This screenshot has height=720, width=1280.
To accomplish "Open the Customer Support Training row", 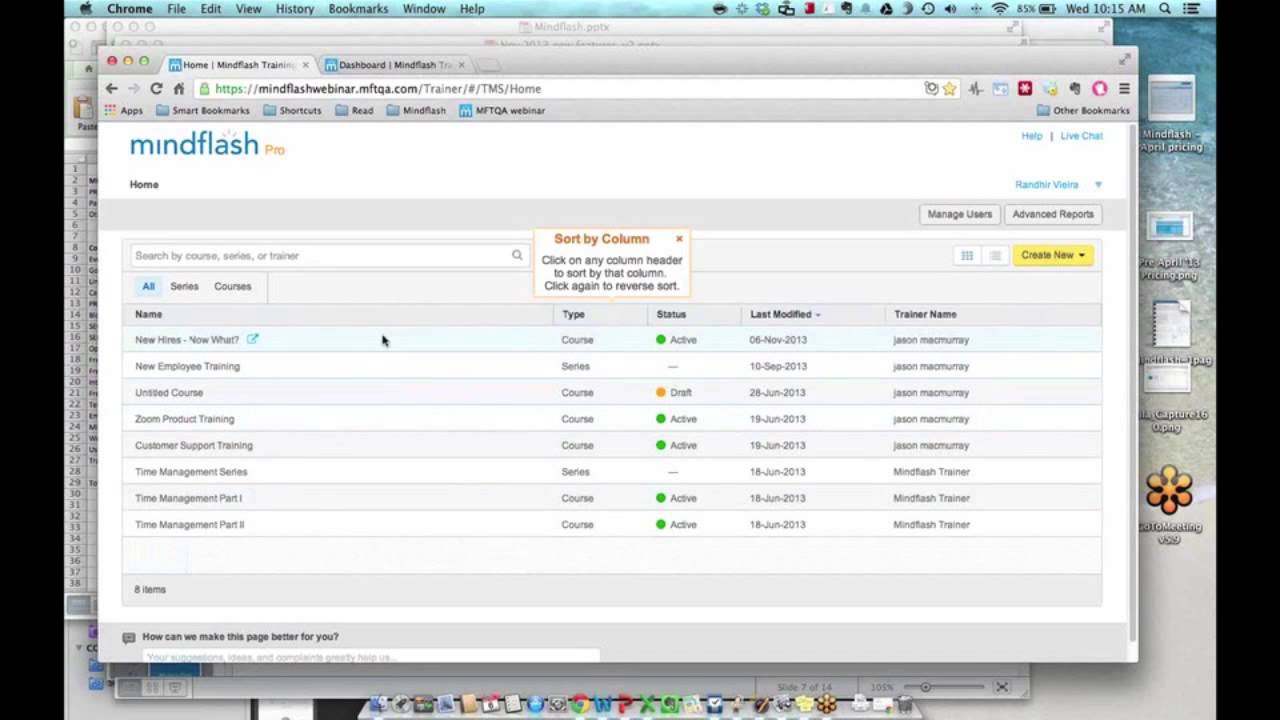I will coord(612,445).
